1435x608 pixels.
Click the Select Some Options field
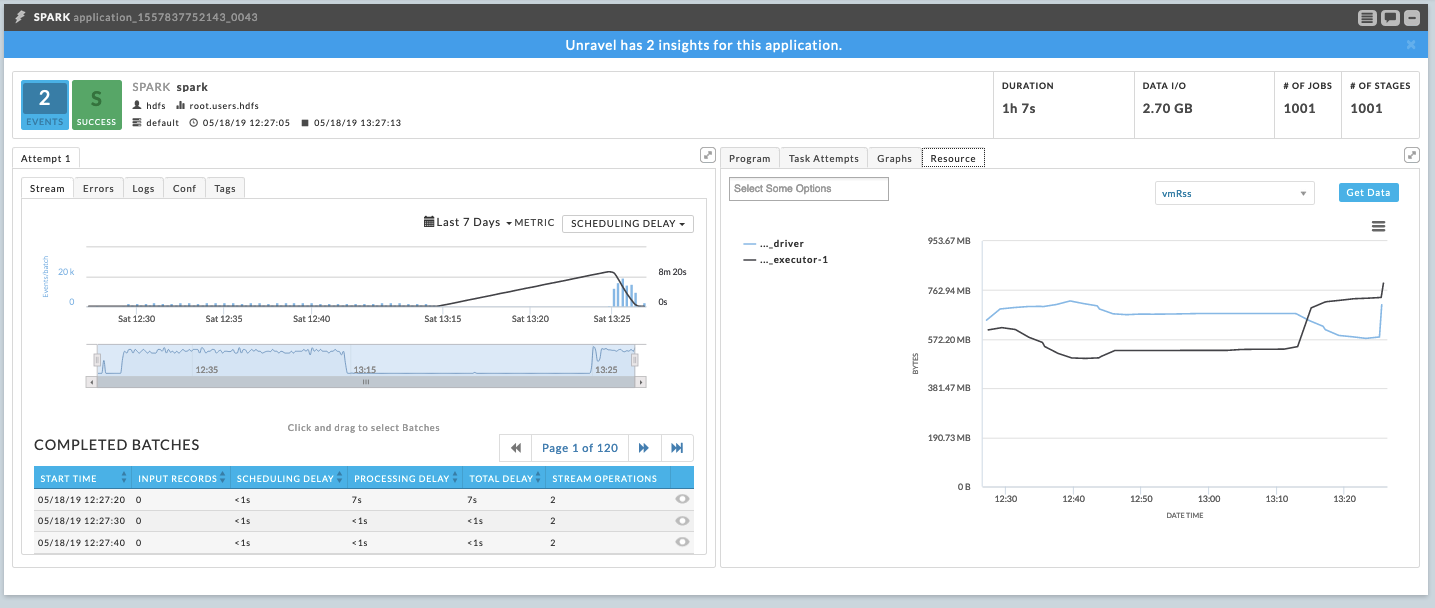pyautogui.click(x=808, y=189)
